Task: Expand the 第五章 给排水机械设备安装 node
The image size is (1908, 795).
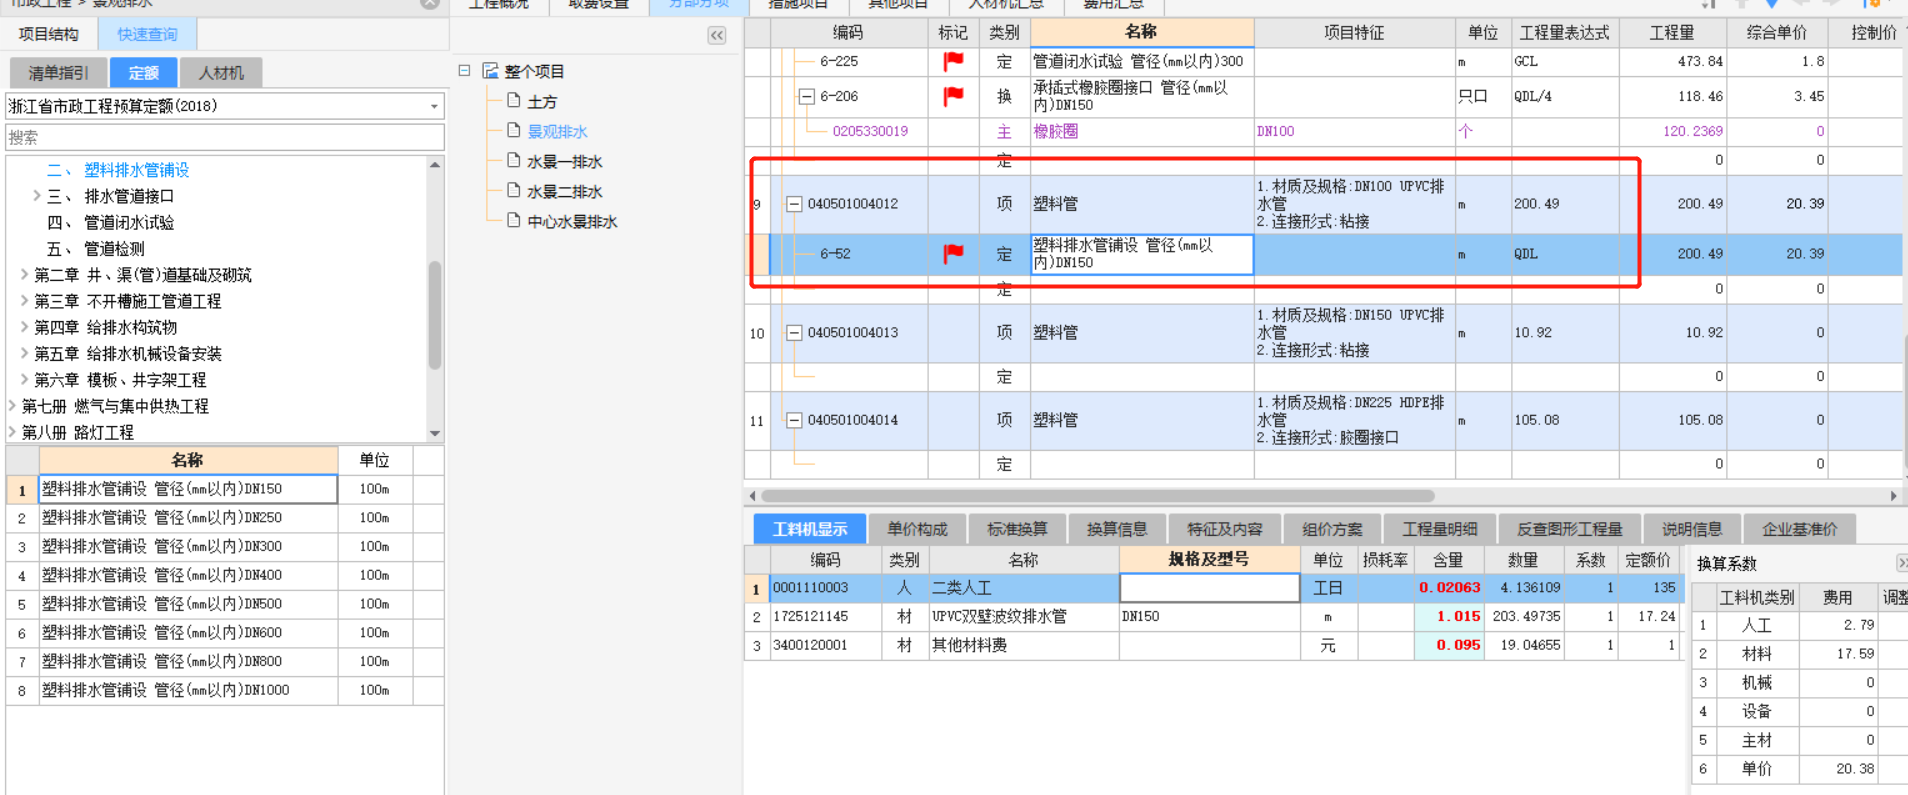Action: click(24, 353)
